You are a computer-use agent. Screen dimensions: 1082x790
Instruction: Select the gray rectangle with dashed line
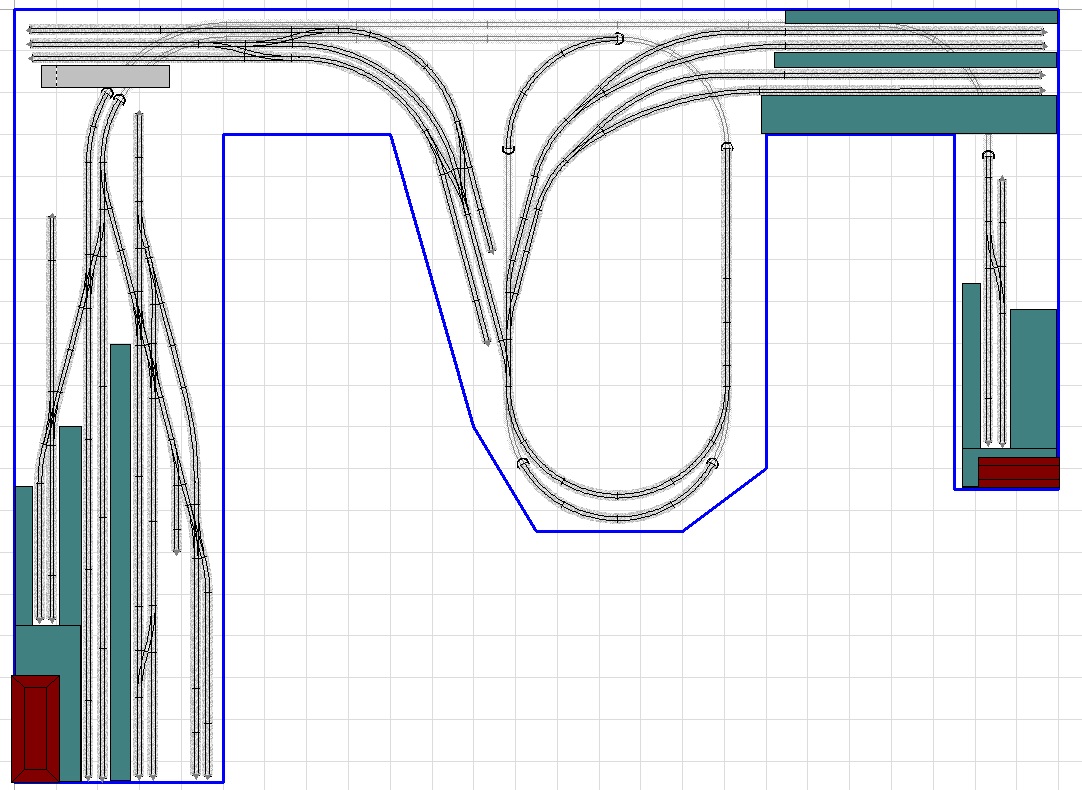pyautogui.click(x=105, y=76)
